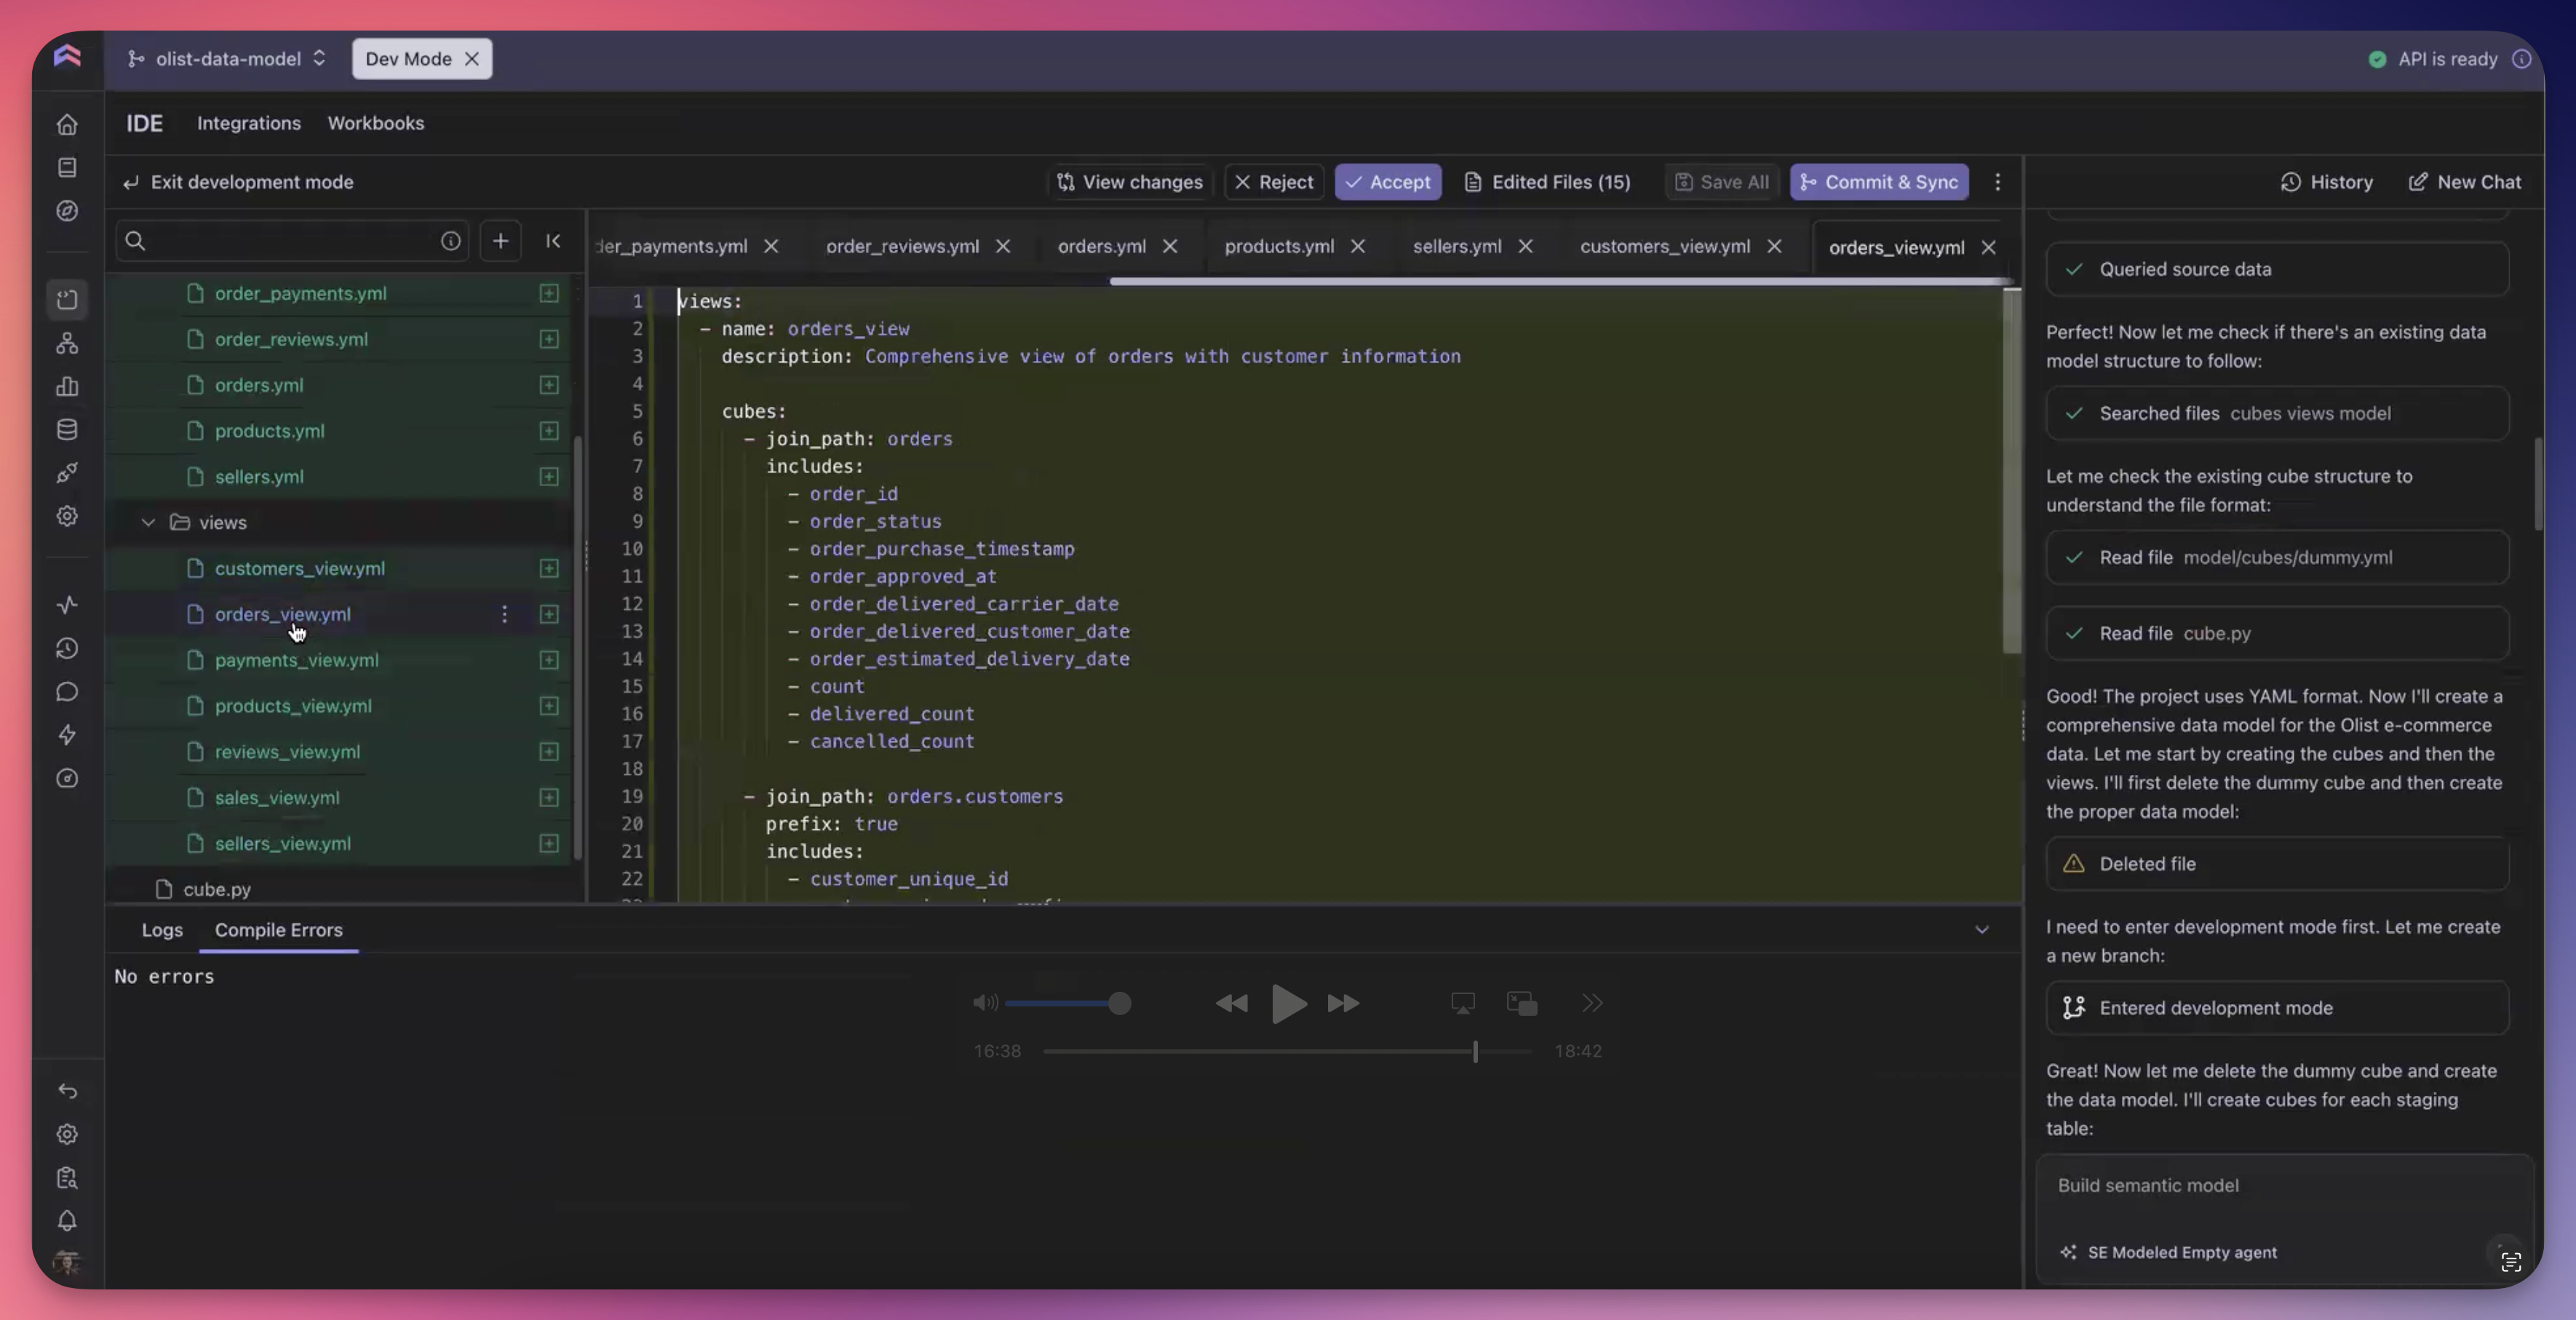Image resolution: width=2576 pixels, height=1320 pixels.
Task: Click the home icon in left sidebar
Action: [67, 125]
